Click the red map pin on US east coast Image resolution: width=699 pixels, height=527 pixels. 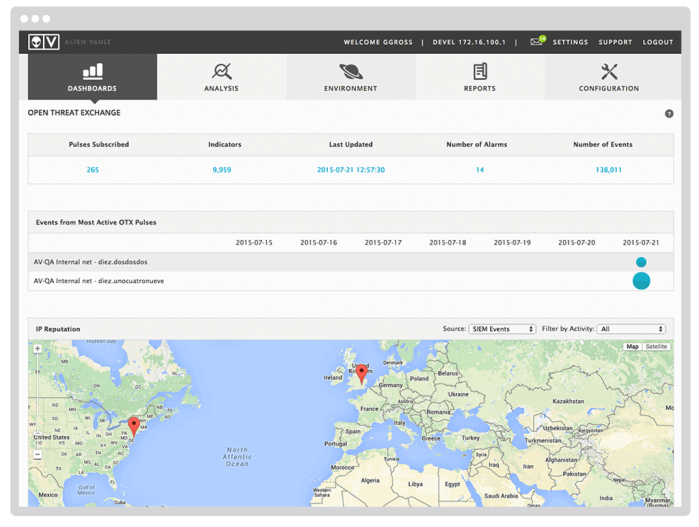click(133, 425)
